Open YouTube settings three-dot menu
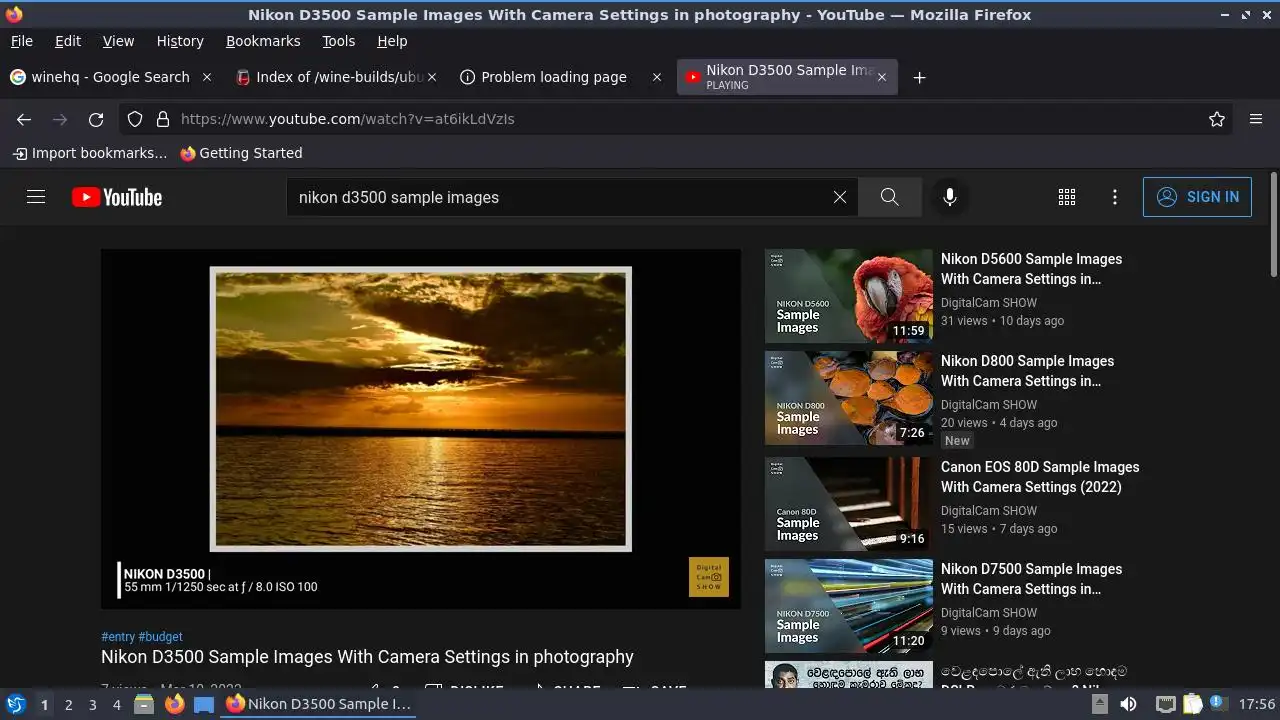This screenshot has height=720, width=1280. (1115, 197)
